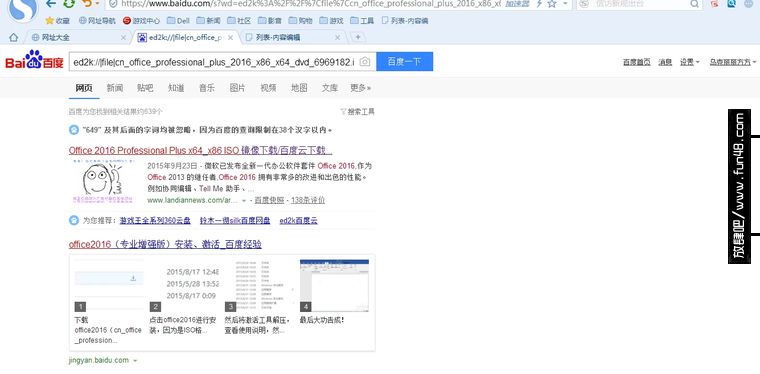Expand the 更多» more categories
The image size is (760, 374).
click(360, 88)
